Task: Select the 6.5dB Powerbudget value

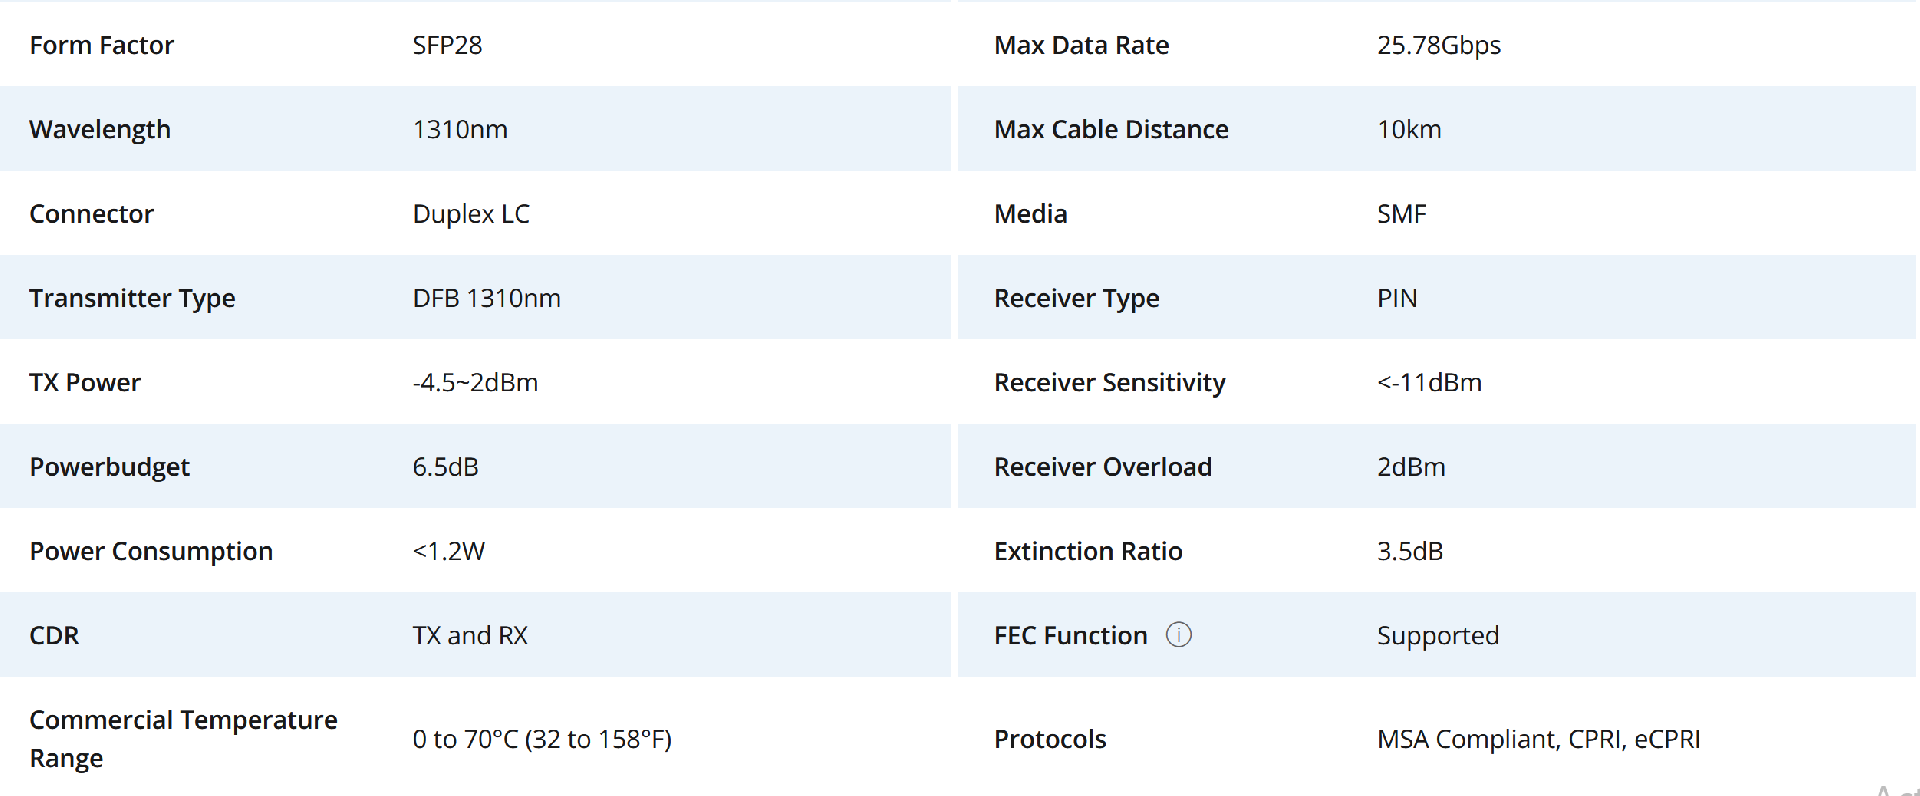Action: pyautogui.click(x=445, y=467)
